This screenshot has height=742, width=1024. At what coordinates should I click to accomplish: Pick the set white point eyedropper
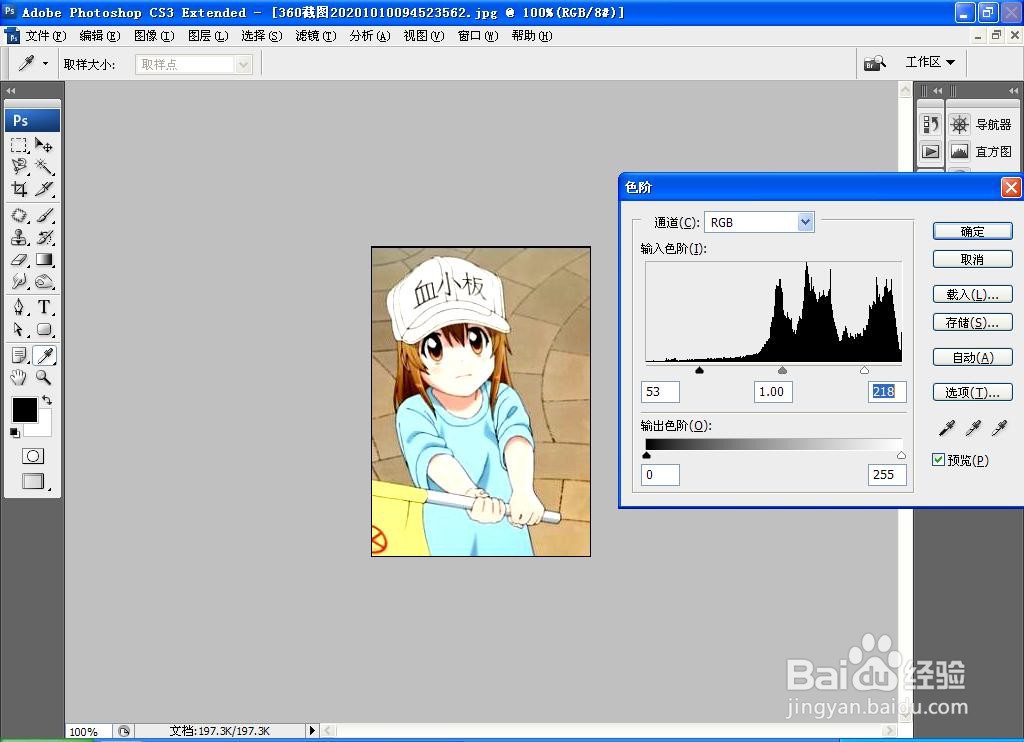[999, 428]
